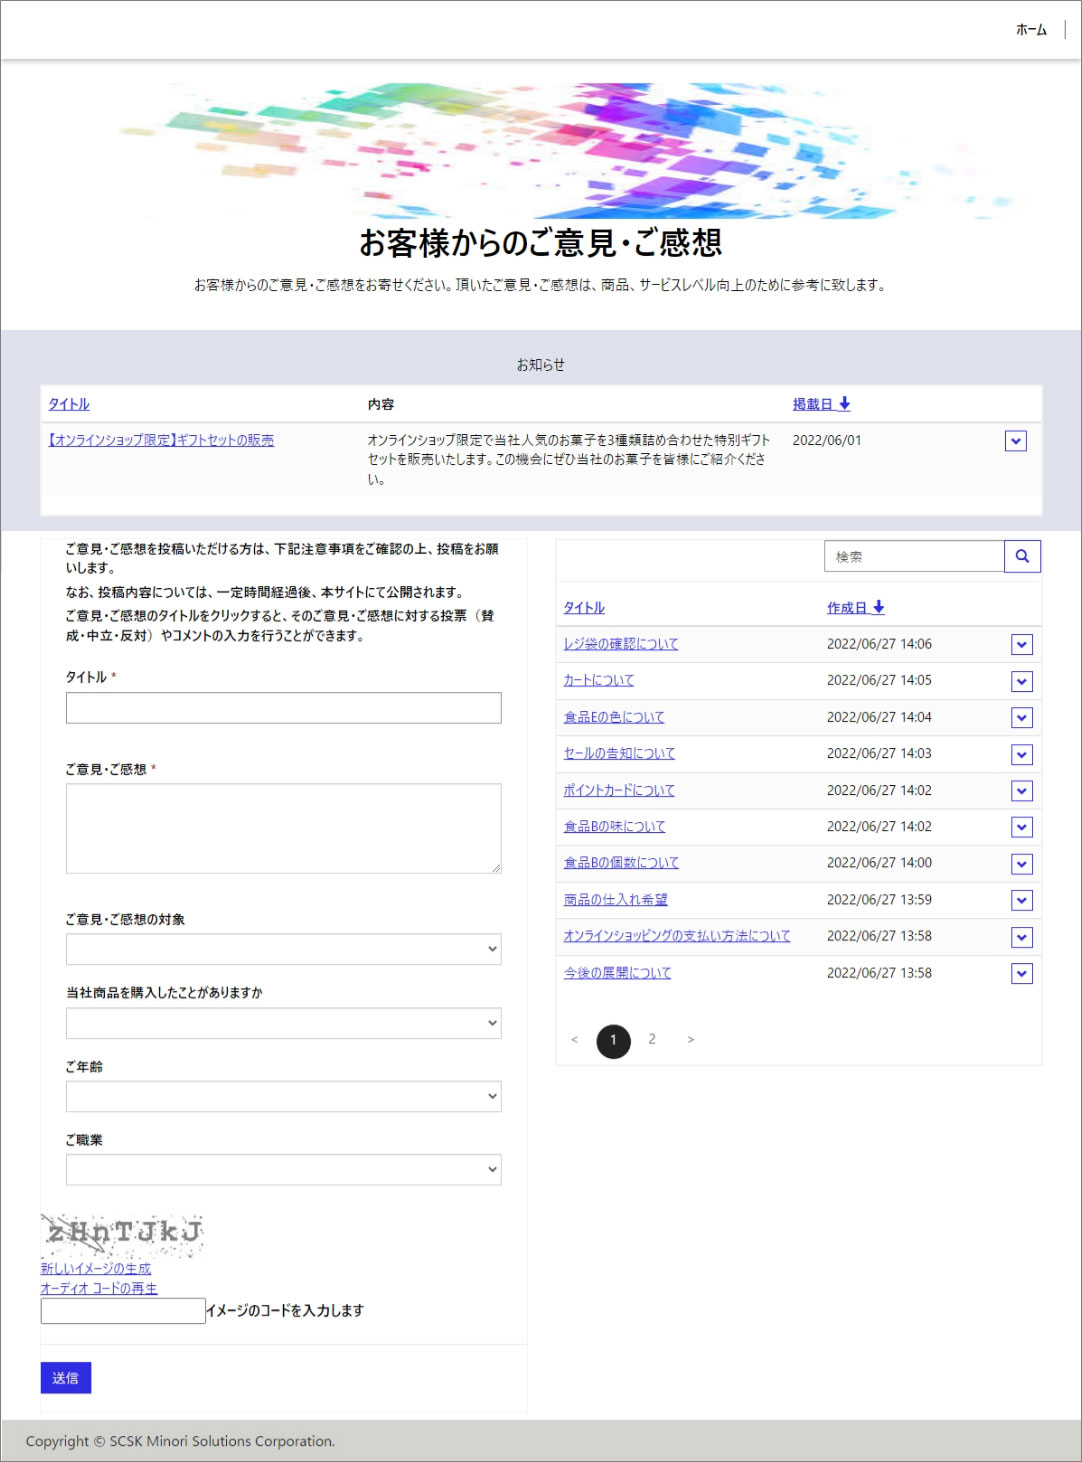Screen dimensions: 1082x1462
Task: Open chevron menu for 商品の仕入れ希望 row
Action: click(x=1021, y=900)
